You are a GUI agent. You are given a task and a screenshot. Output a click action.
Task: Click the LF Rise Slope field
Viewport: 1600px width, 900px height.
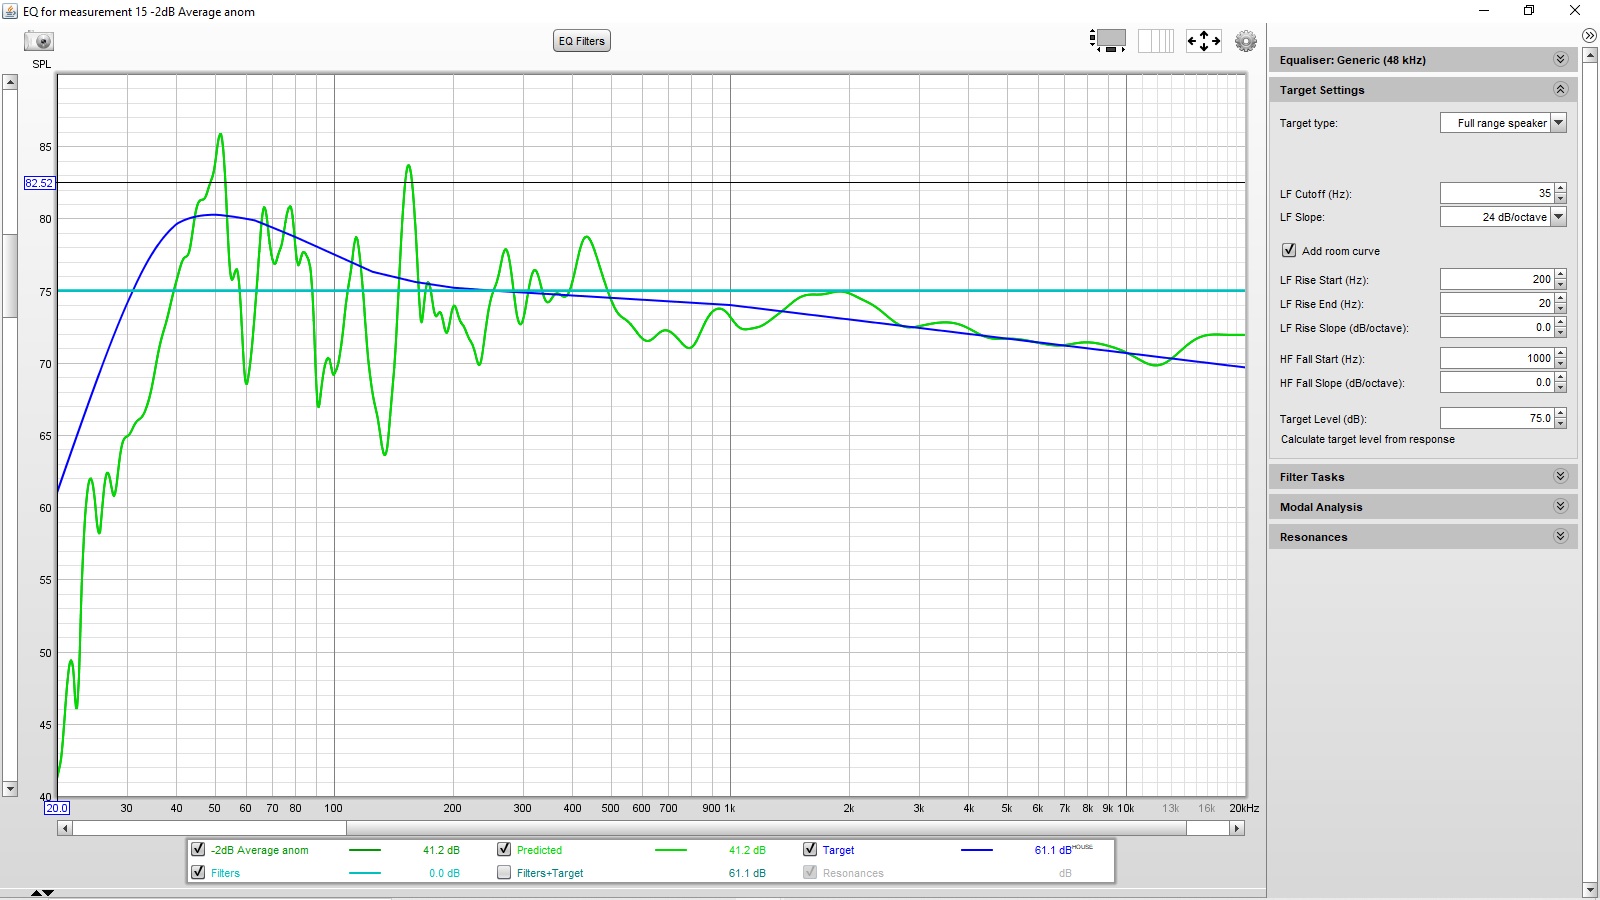point(1497,327)
